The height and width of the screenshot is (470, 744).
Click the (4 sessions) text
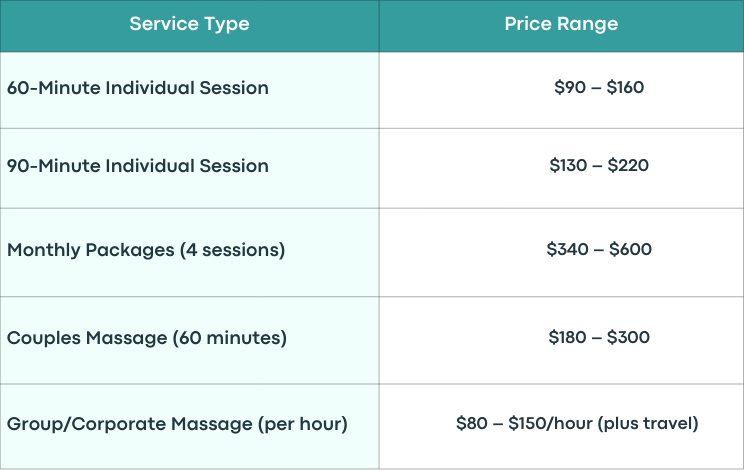point(232,250)
